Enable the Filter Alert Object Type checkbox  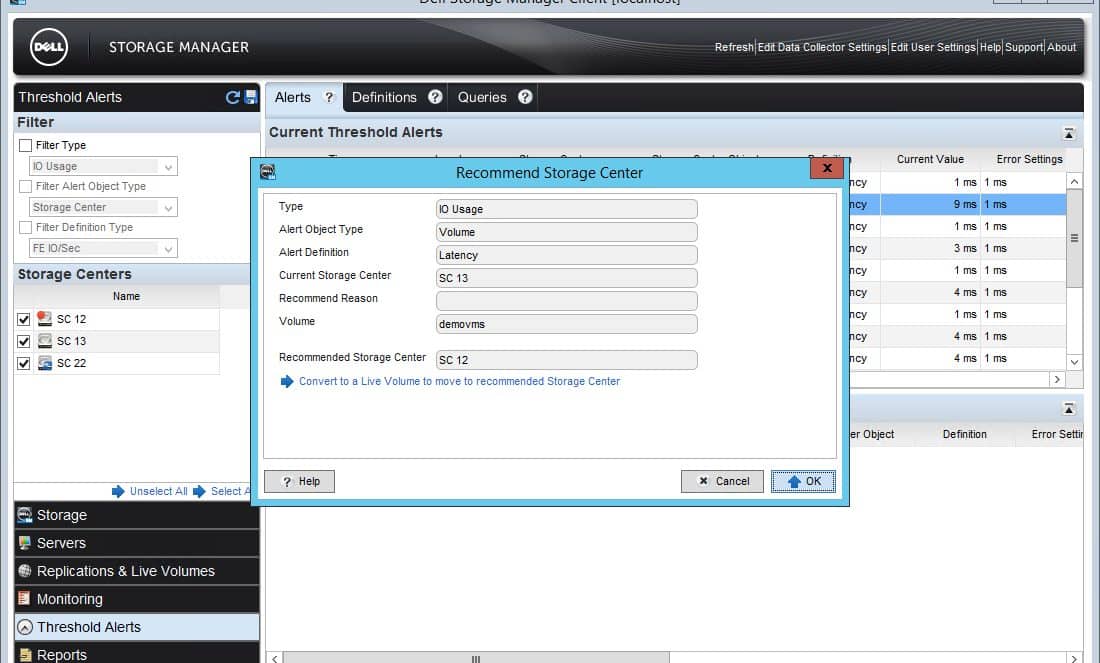coord(25,187)
